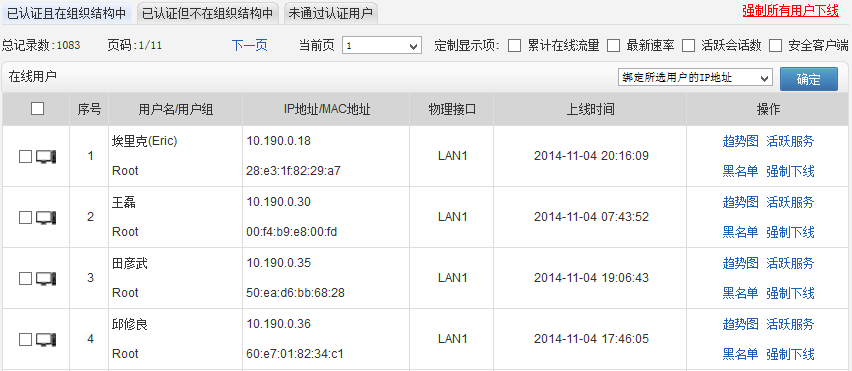Toggle the 安全客户端 checkbox
The width and height of the screenshot is (852, 371).
pos(775,46)
